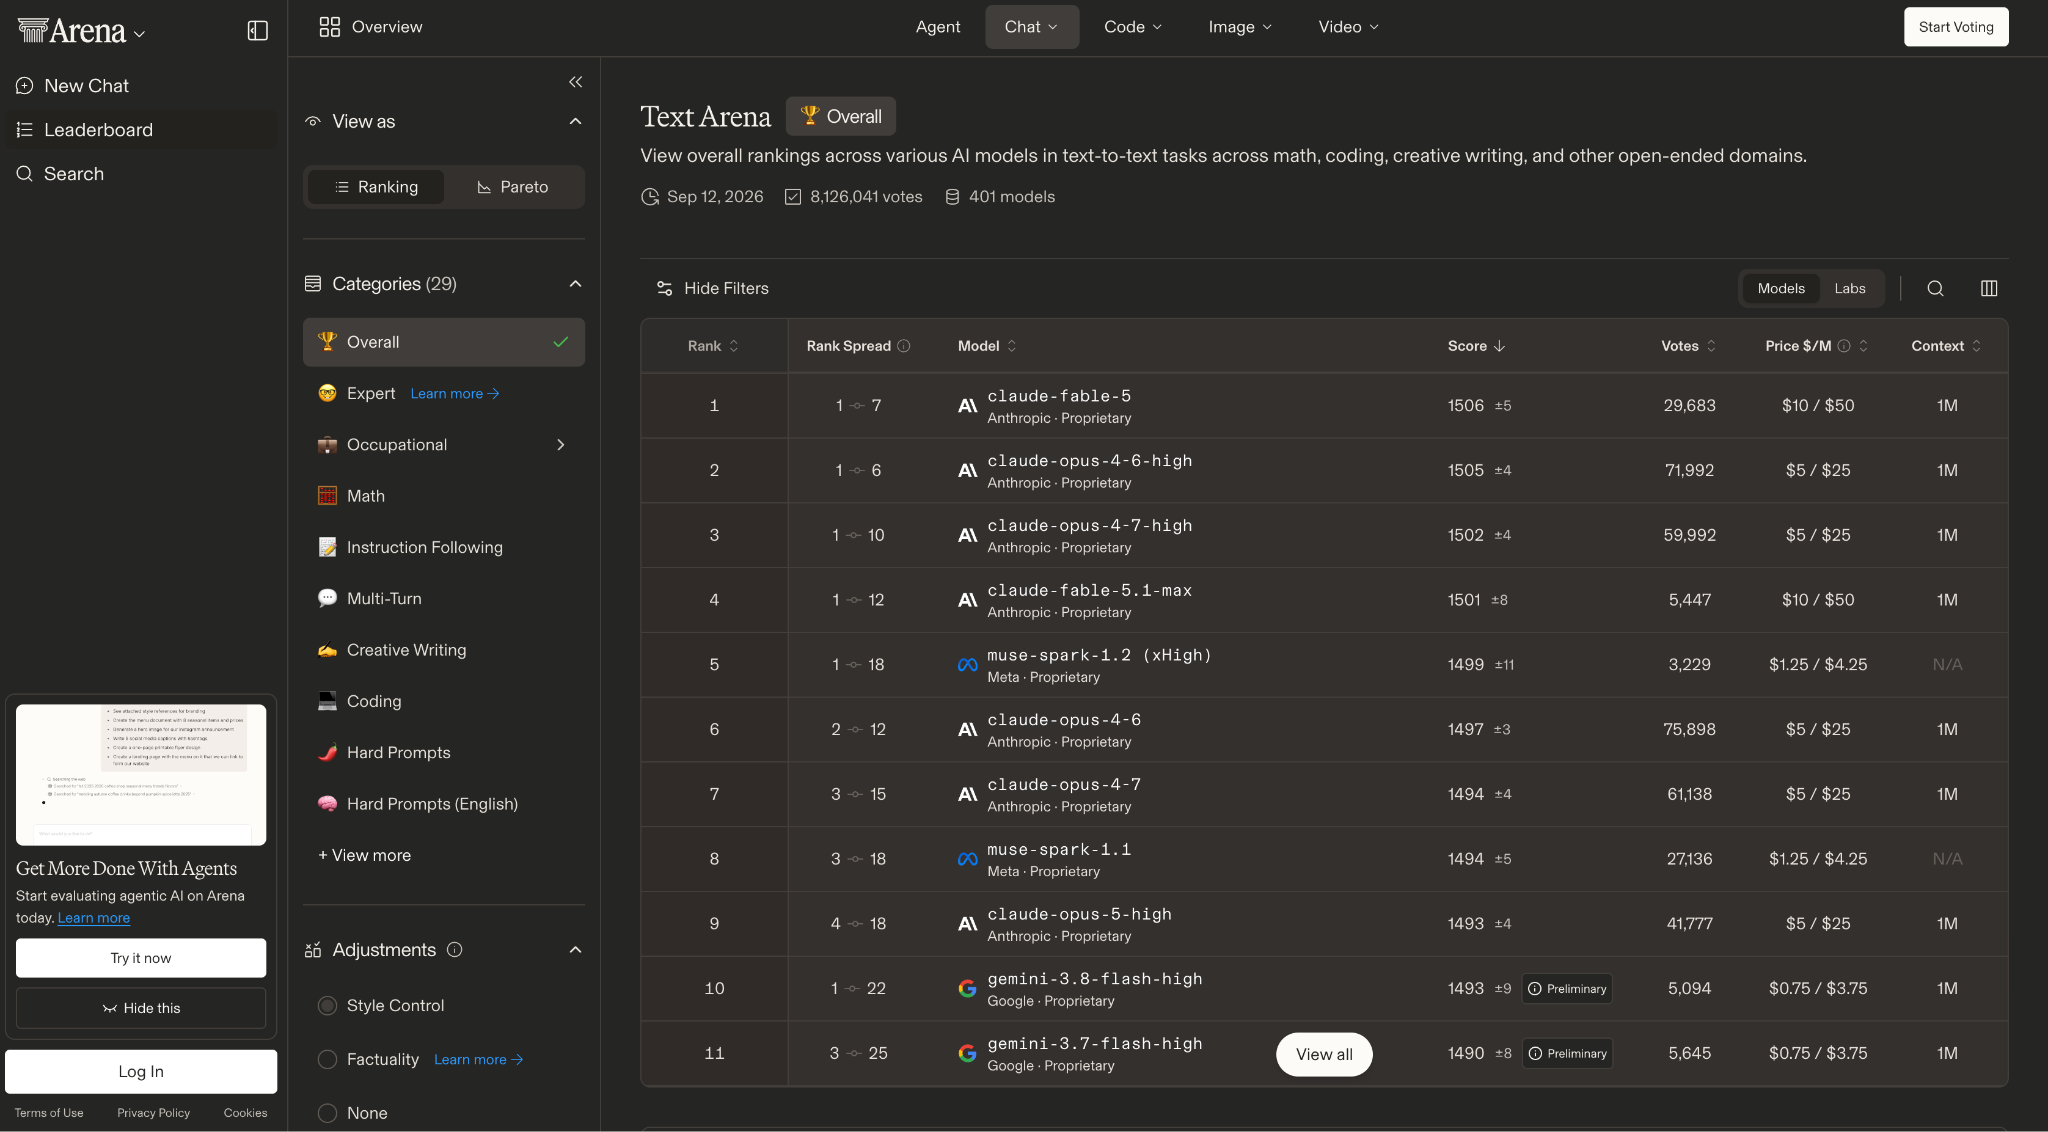Image resolution: width=2048 pixels, height=1132 pixels.
Task: Open the Chat dropdown menu
Action: point(1032,27)
